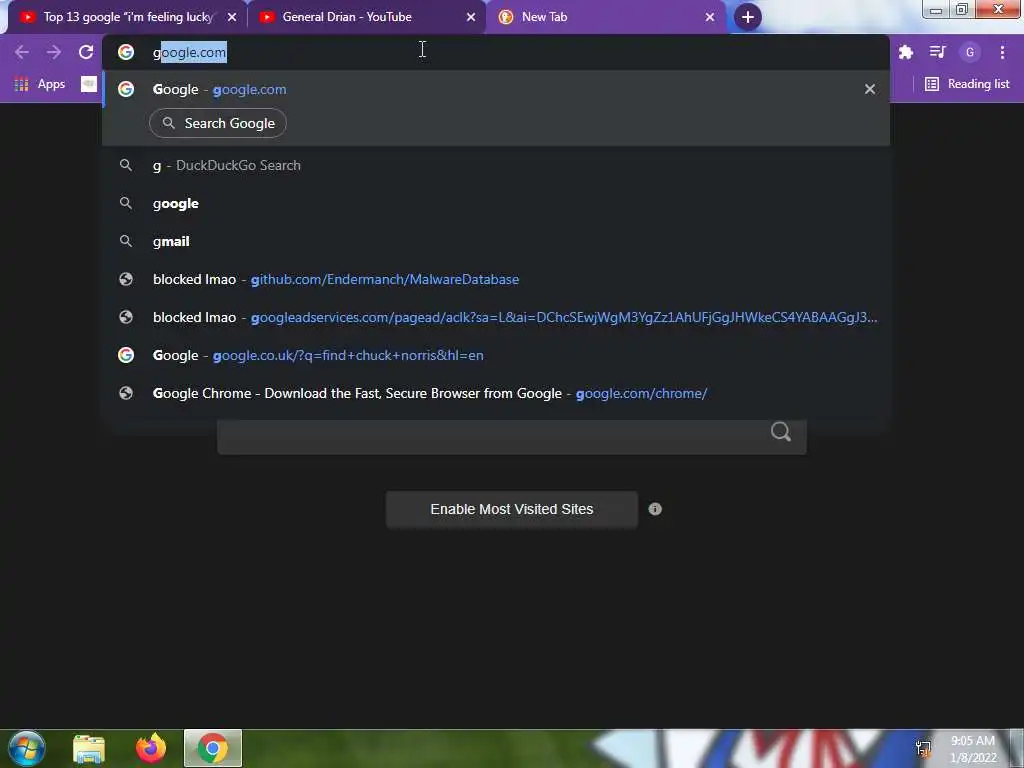Open the github.com MalwareDatabase suggestion
1024x768 pixels.
point(496,280)
